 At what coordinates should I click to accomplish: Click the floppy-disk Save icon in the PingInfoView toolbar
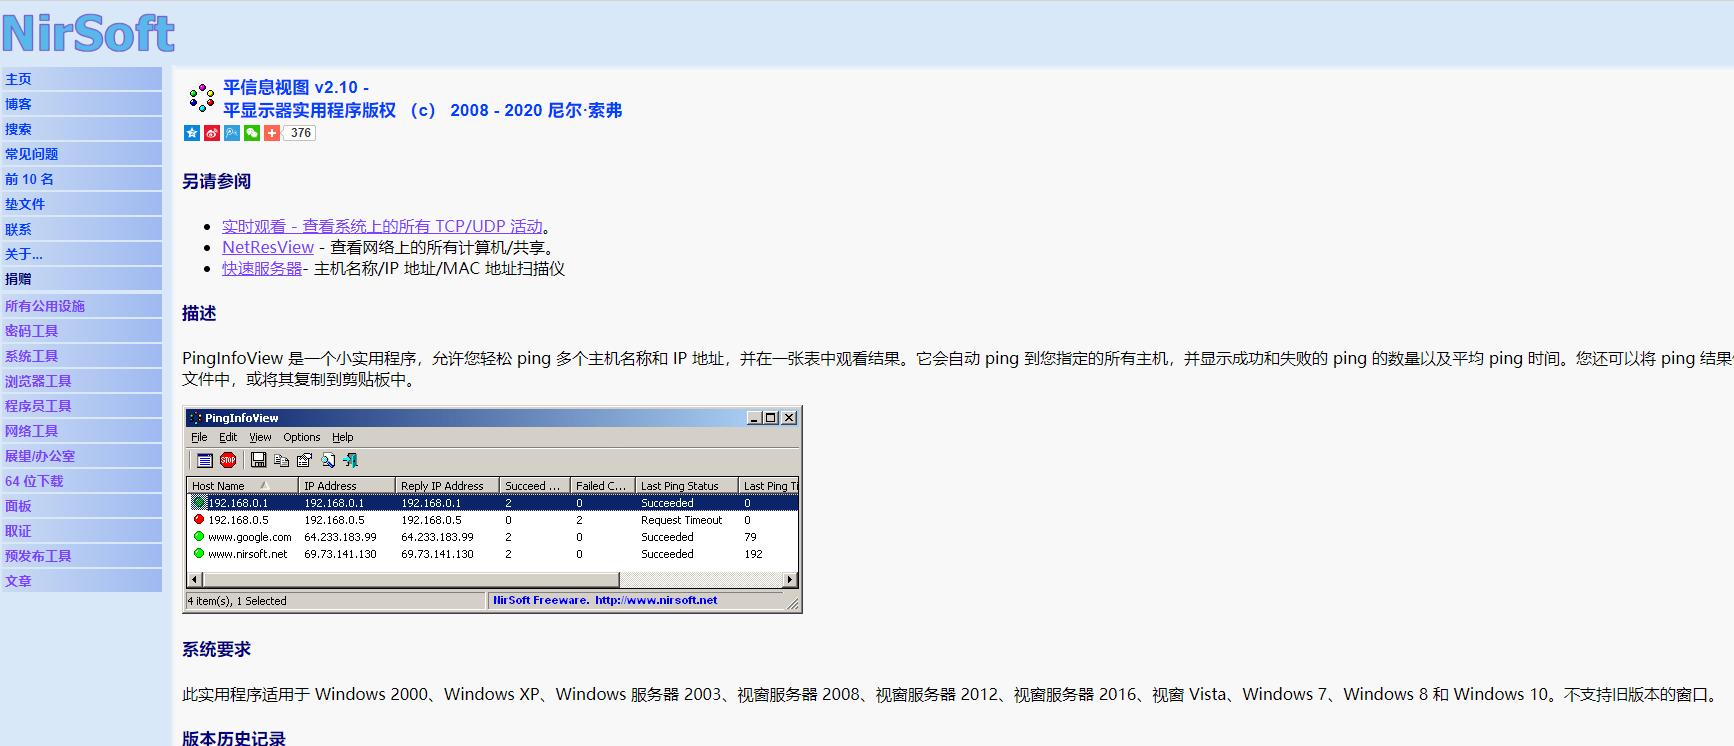(258, 460)
